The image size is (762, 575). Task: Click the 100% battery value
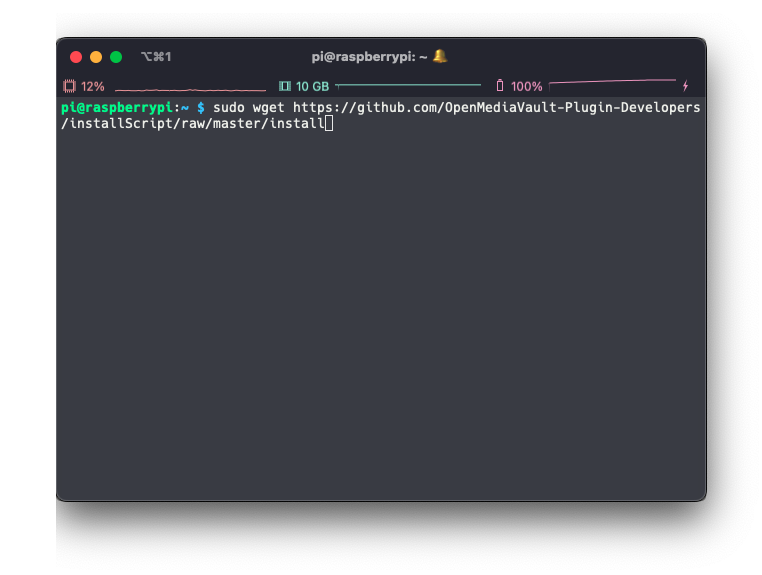(x=527, y=87)
